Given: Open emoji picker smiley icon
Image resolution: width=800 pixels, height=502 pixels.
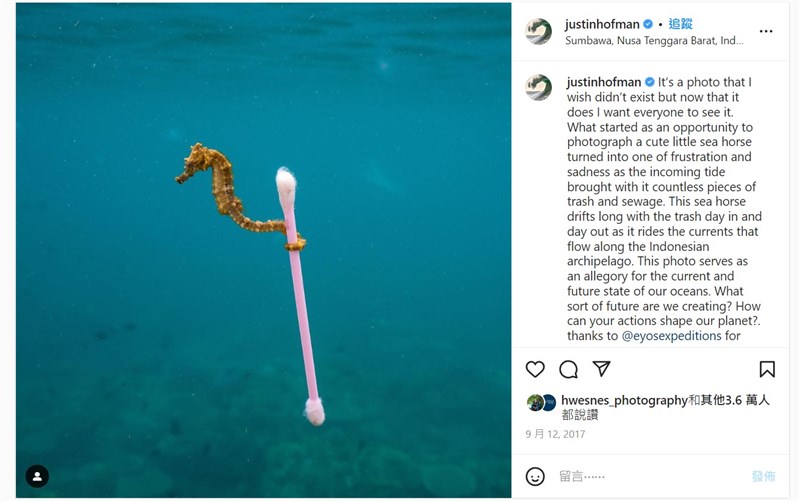Looking at the screenshot, I should coord(535,476).
